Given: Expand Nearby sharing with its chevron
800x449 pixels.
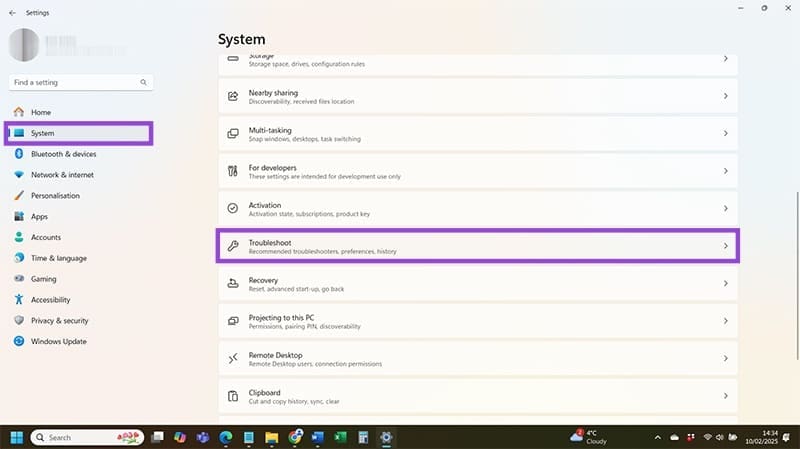Looking at the screenshot, I should coord(726,96).
